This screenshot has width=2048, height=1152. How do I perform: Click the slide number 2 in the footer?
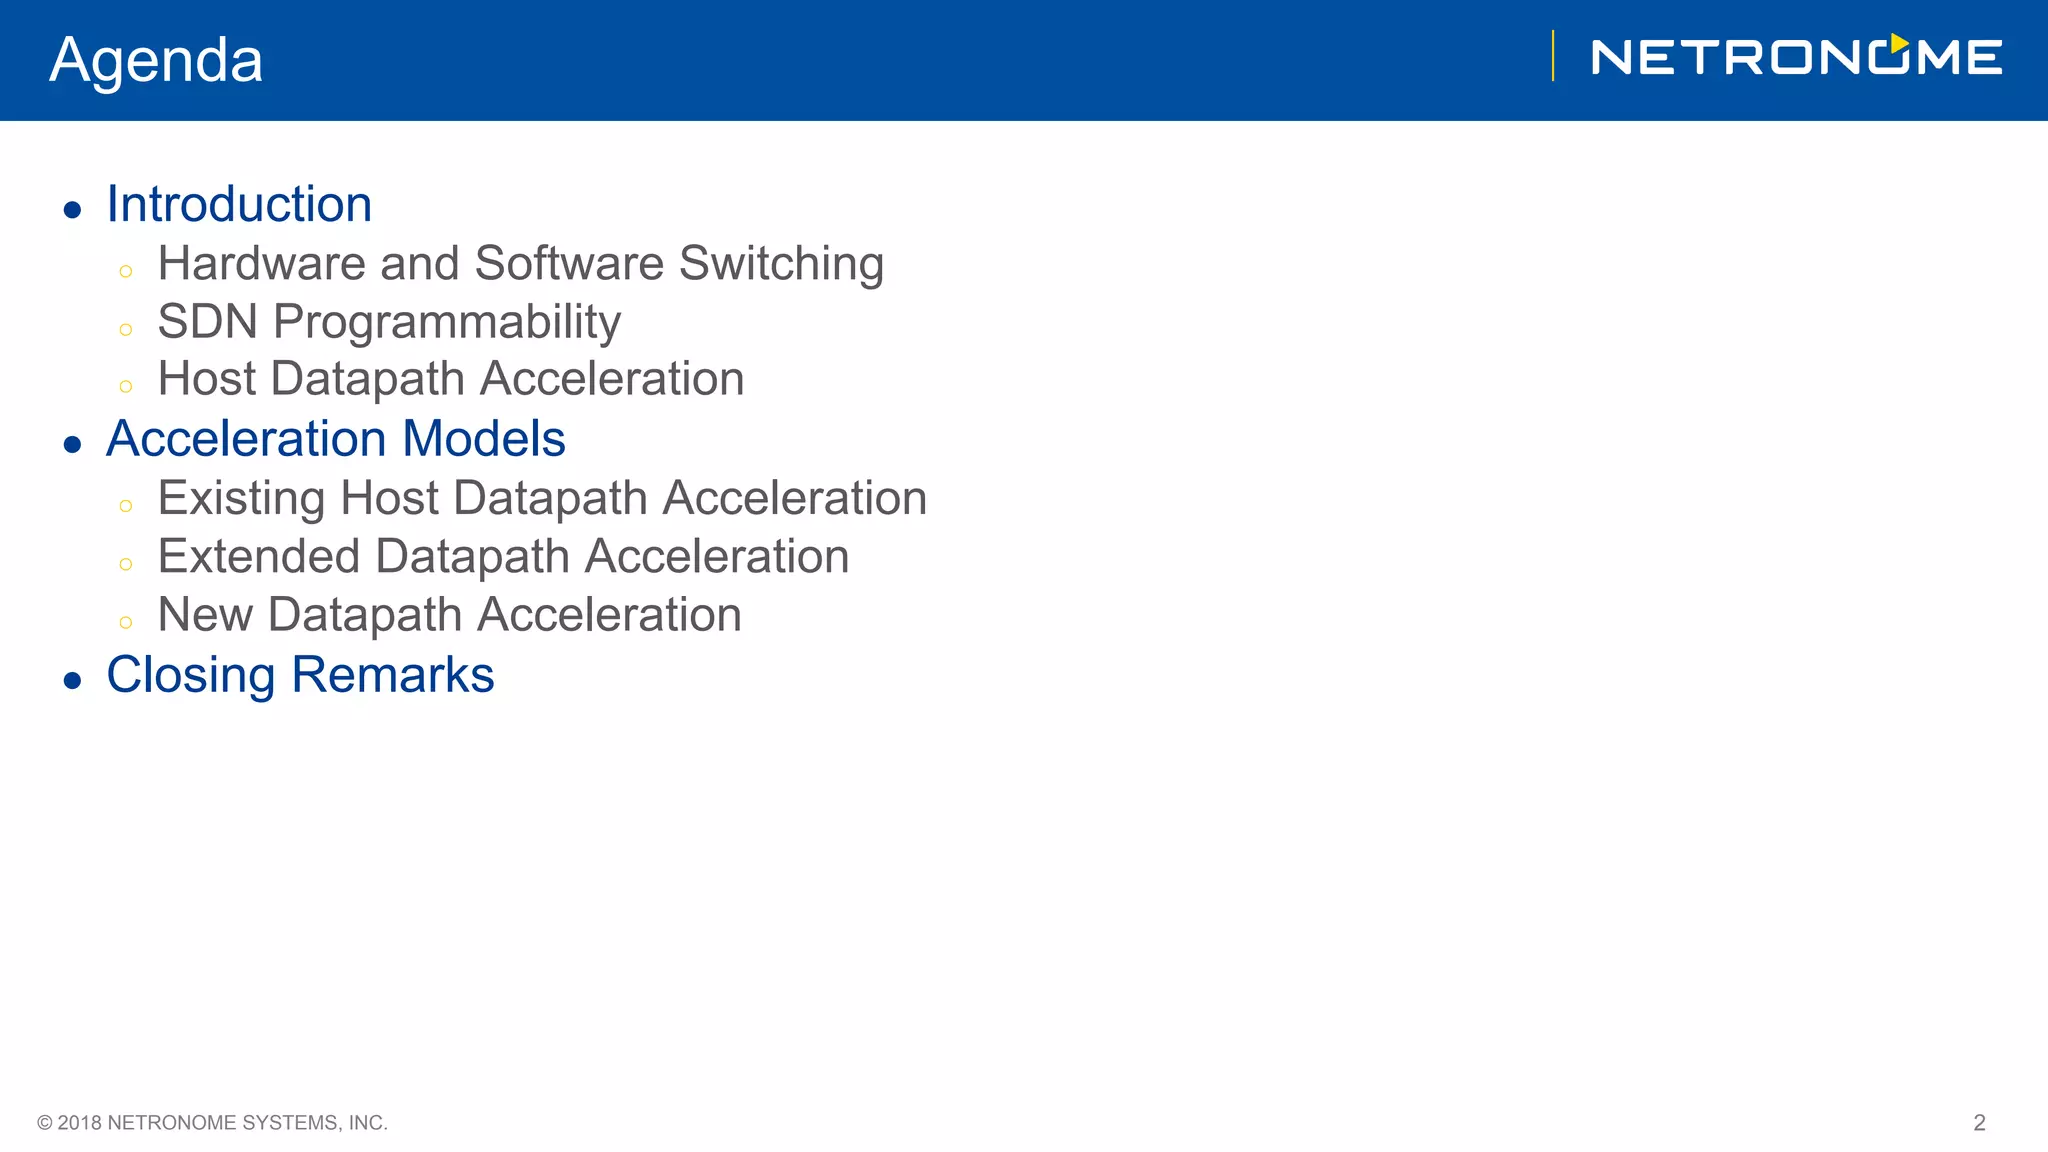(x=1979, y=1123)
